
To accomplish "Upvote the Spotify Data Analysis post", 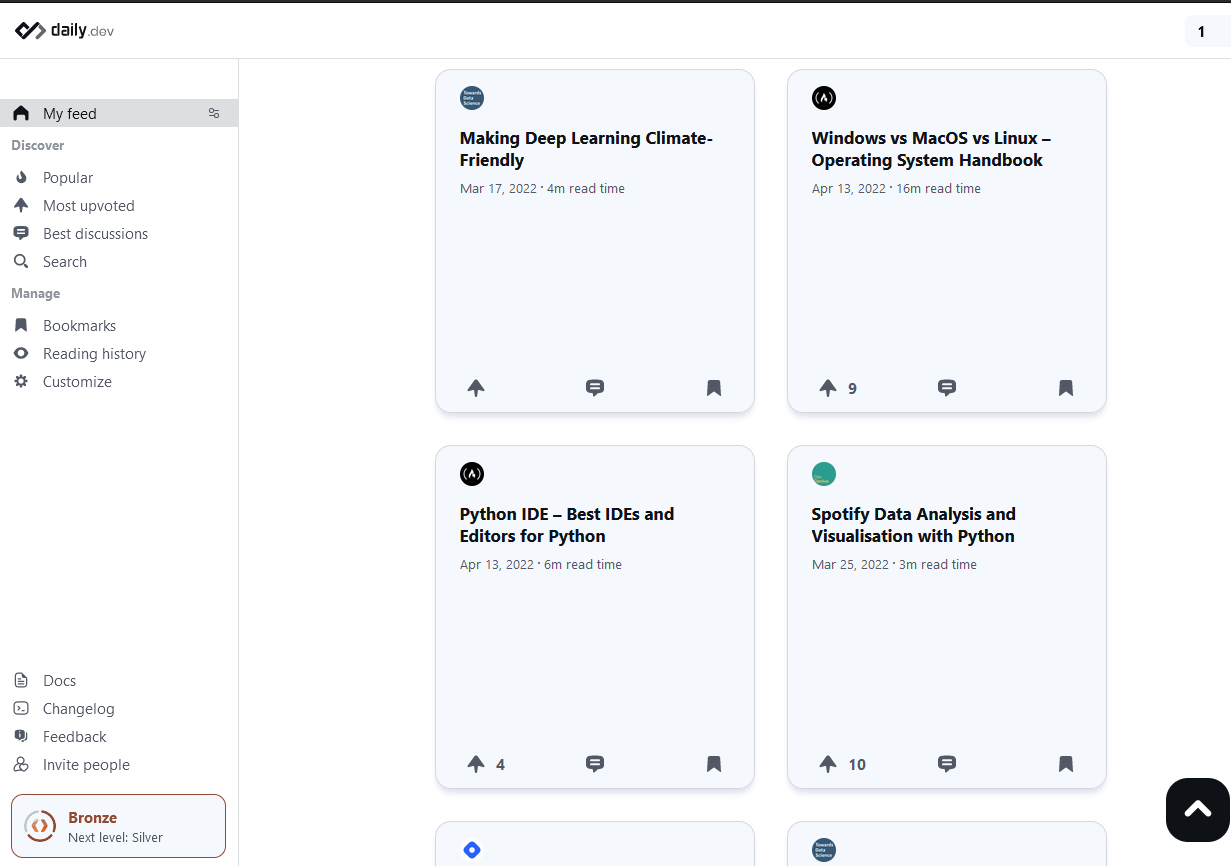I will (828, 764).
